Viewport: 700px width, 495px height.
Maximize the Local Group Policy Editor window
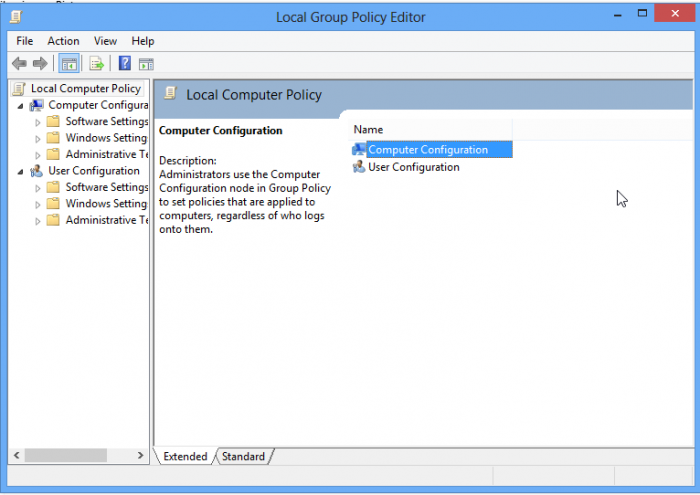(642, 13)
